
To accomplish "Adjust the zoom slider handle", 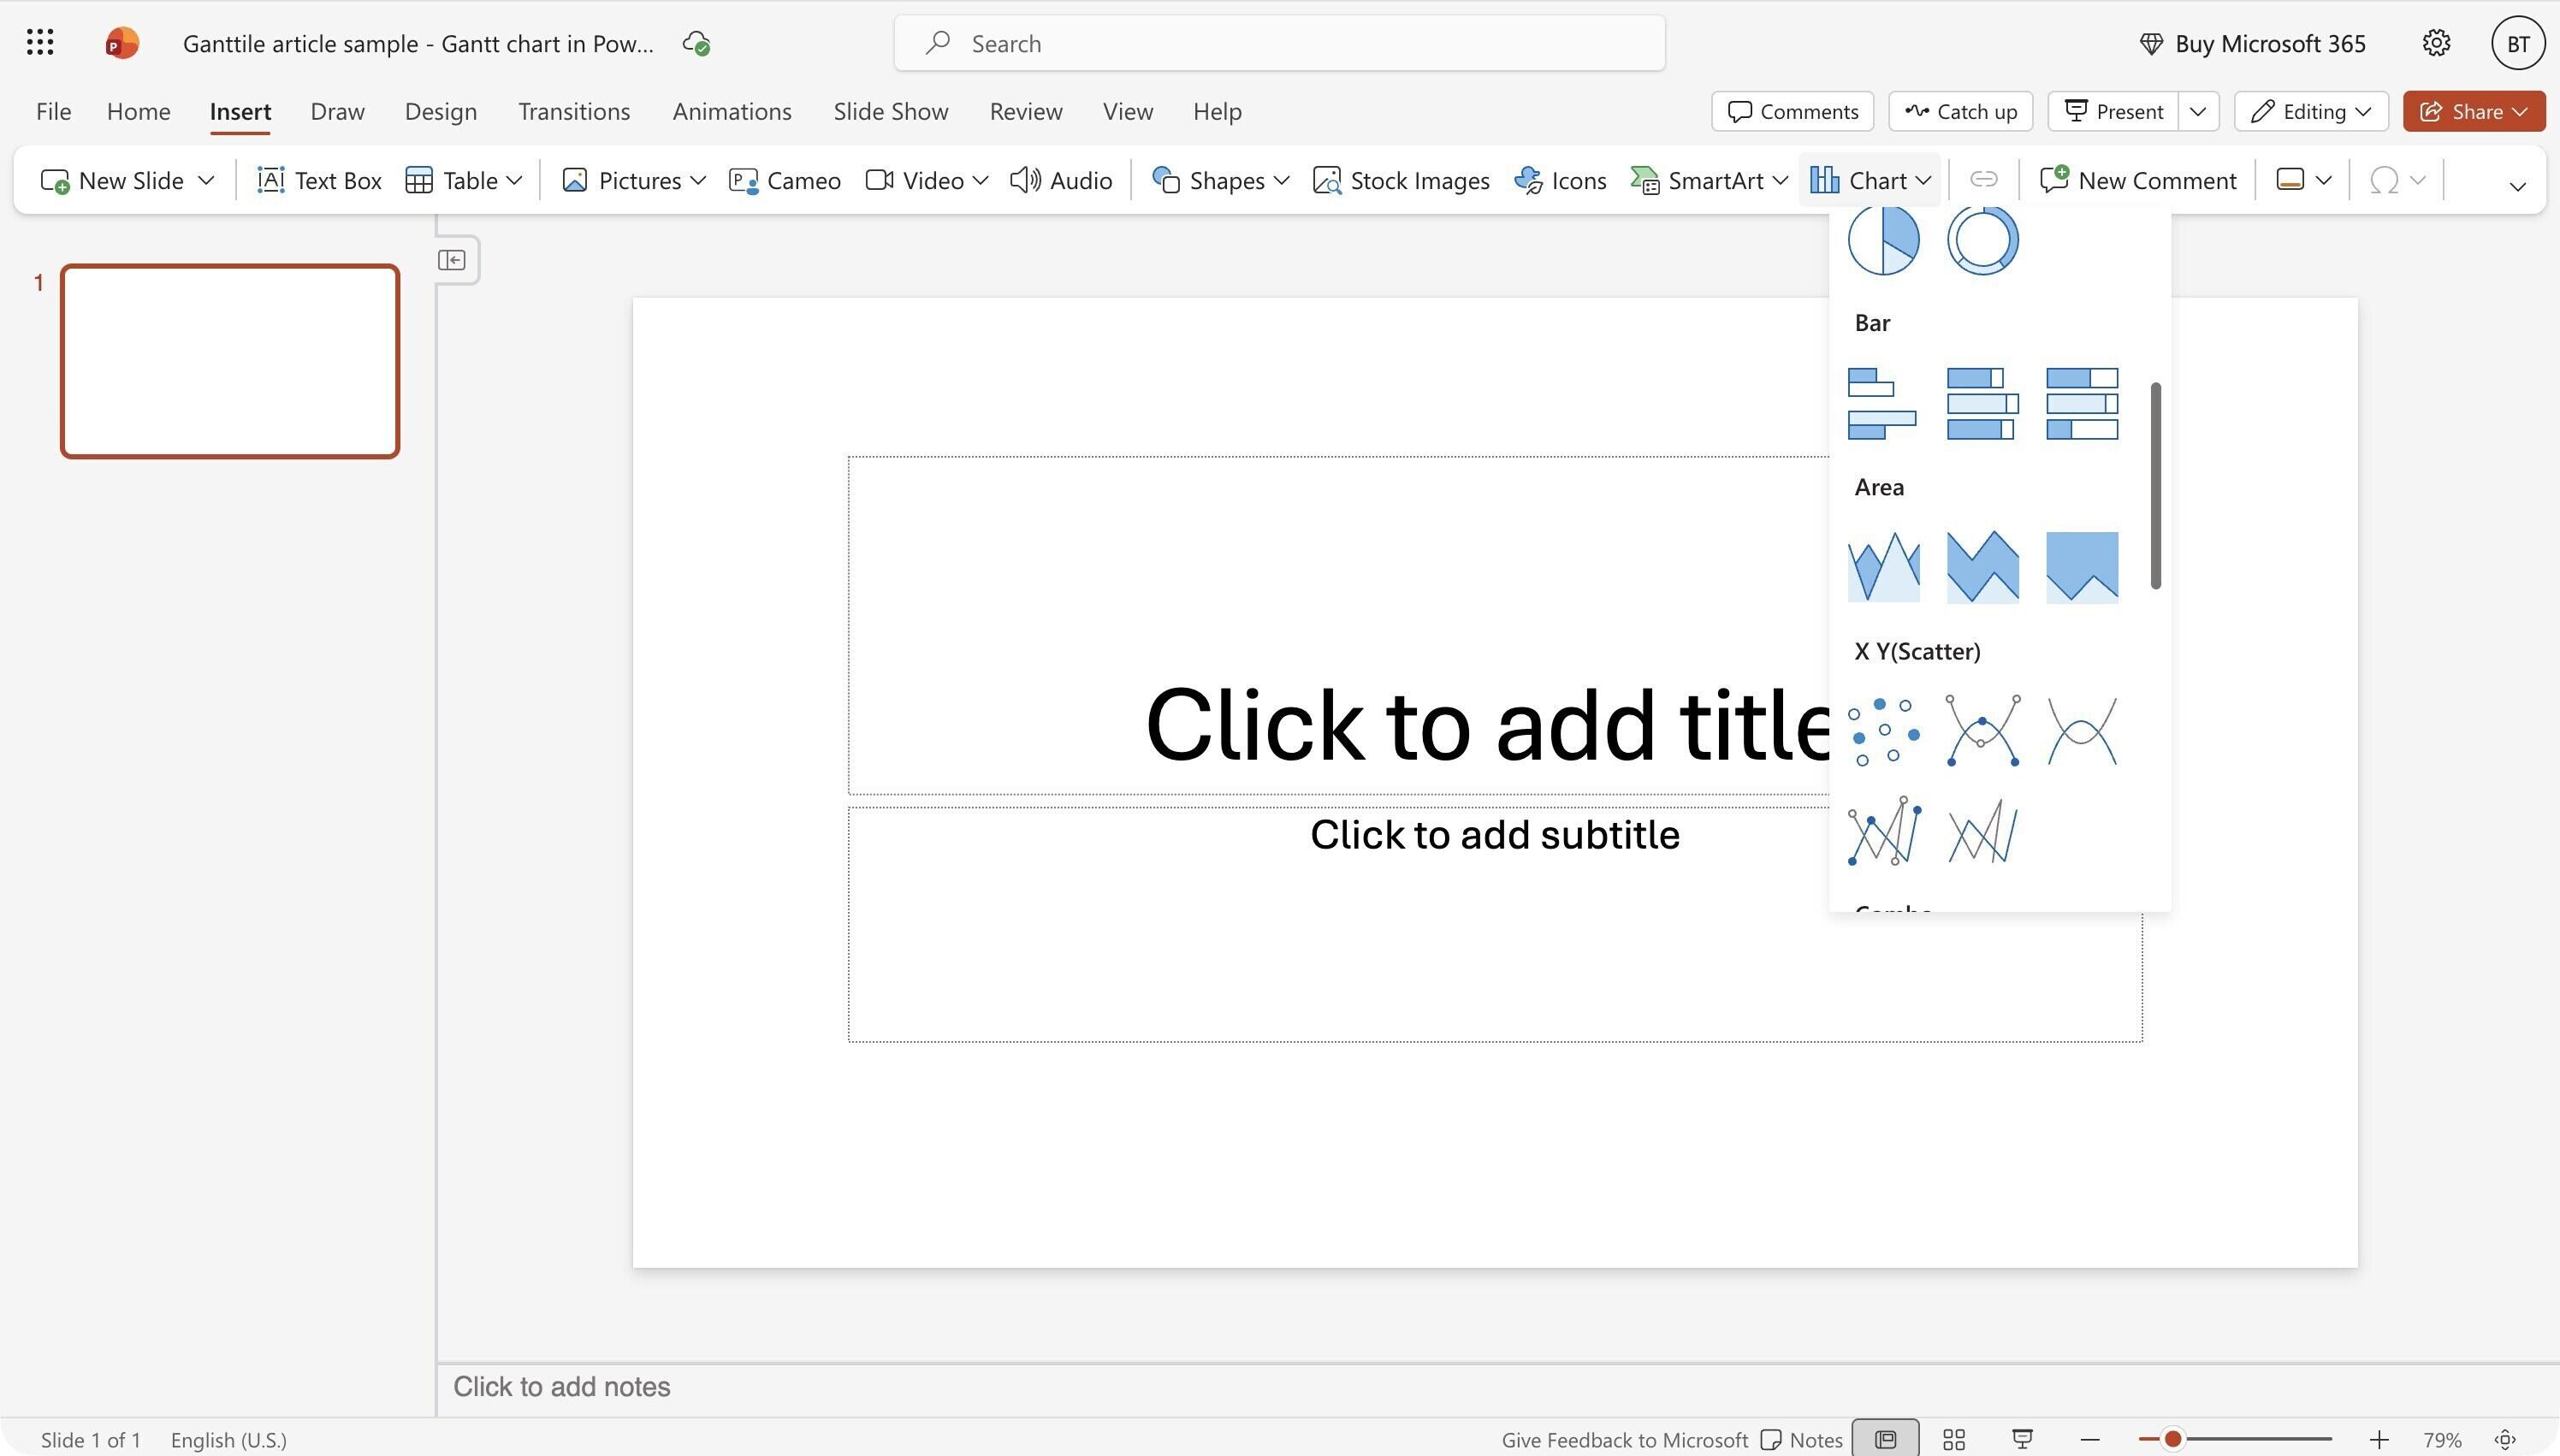I will coord(2172,1439).
